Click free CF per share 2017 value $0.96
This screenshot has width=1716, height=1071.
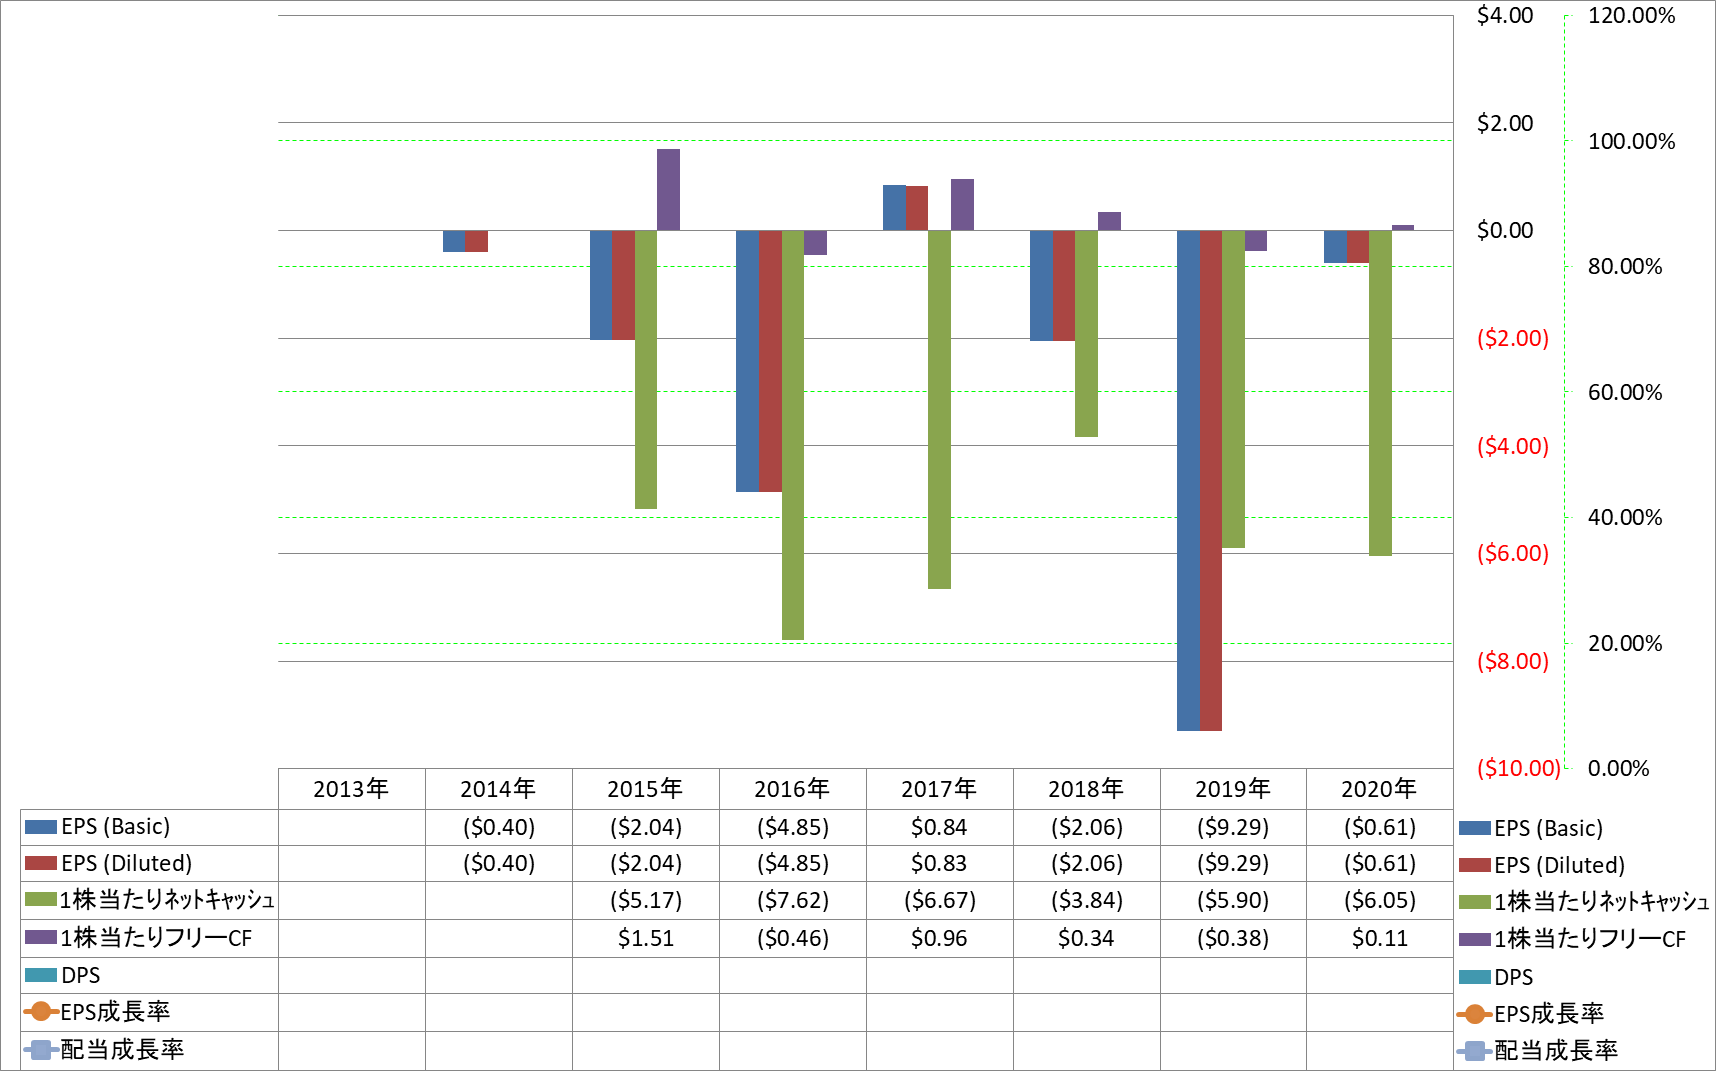[x=939, y=939]
